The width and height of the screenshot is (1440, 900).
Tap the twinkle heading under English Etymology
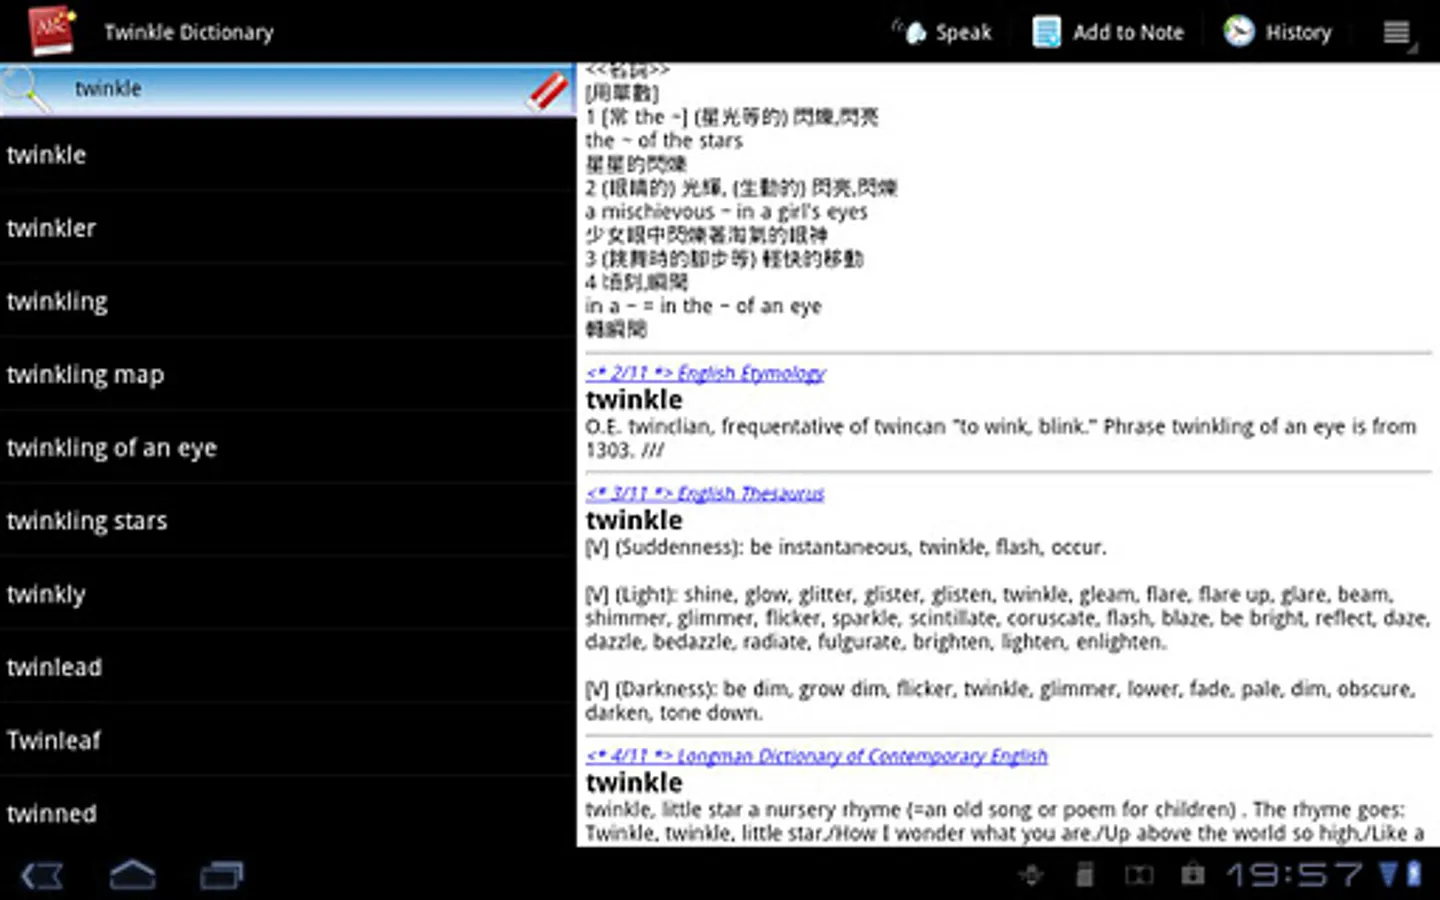634,400
